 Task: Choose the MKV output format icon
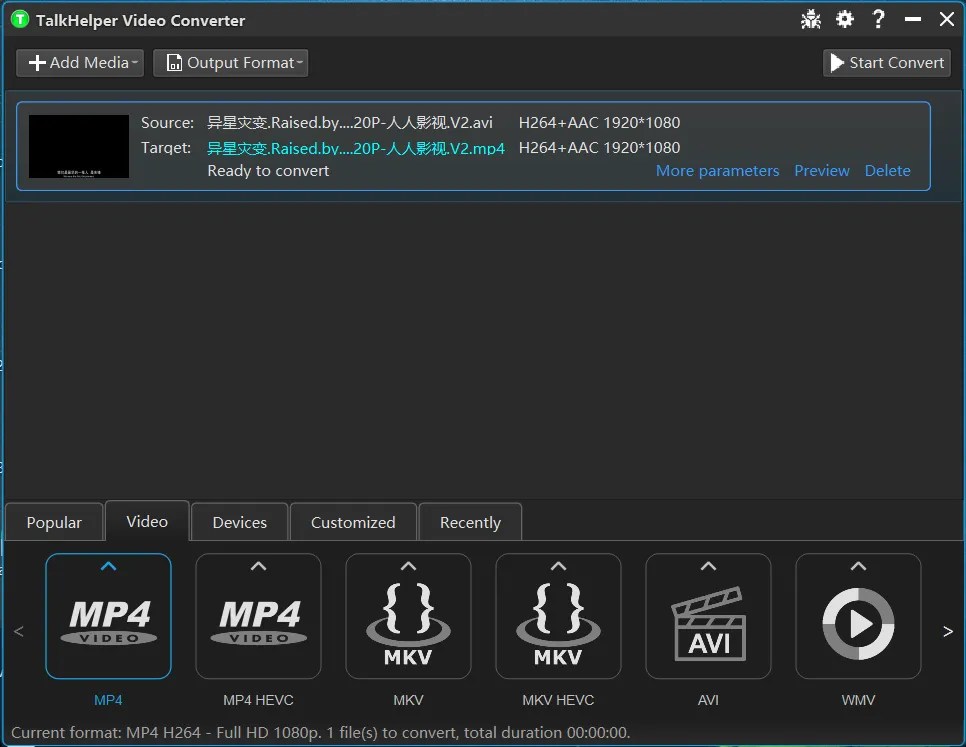click(408, 616)
